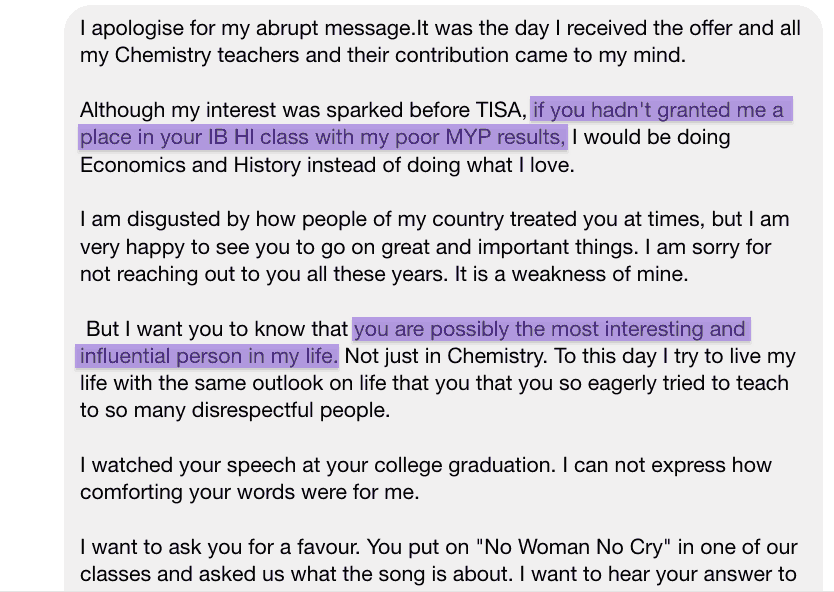Viewport: 834px width, 592px height.
Task: Click "classes and asked us what" line
Action: [x=438, y=574]
